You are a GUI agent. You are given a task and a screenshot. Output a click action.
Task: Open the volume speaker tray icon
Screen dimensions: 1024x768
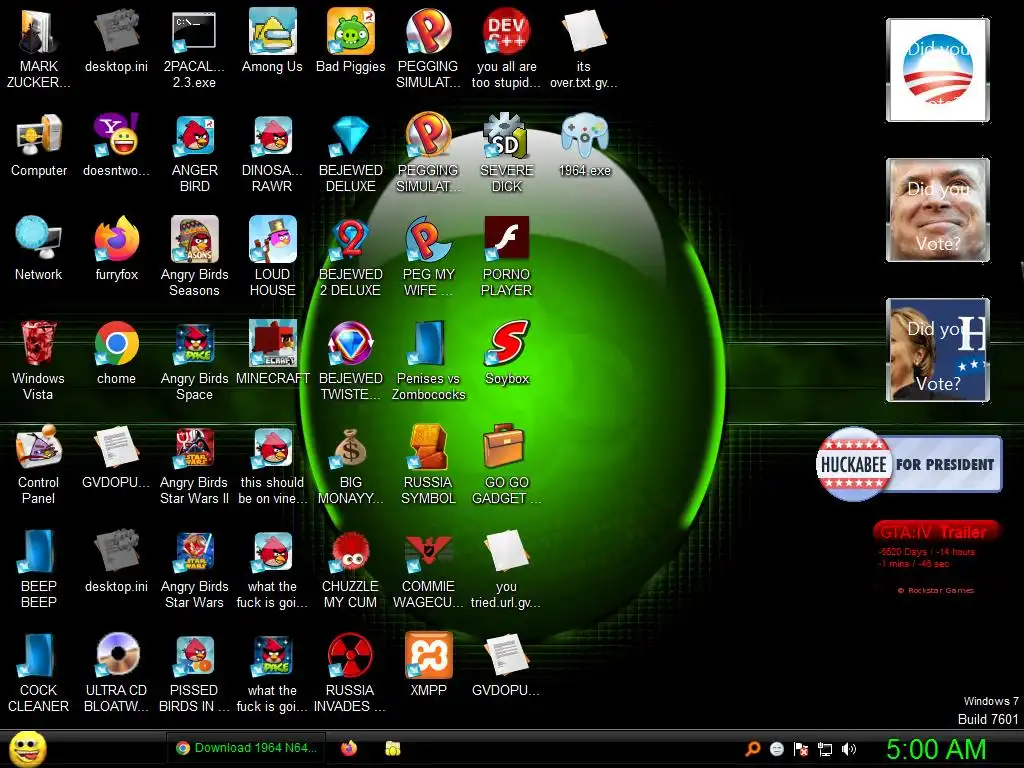849,749
